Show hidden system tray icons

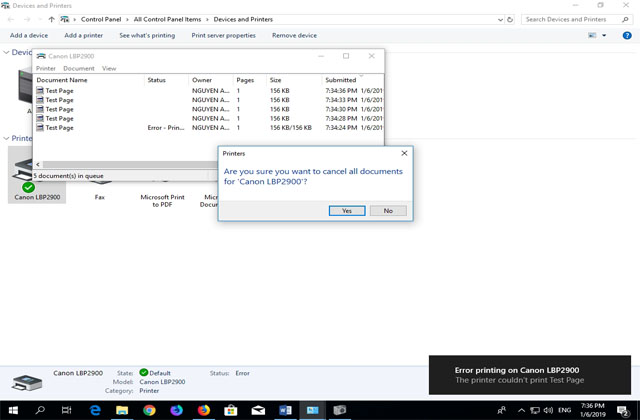[x=521, y=410]
